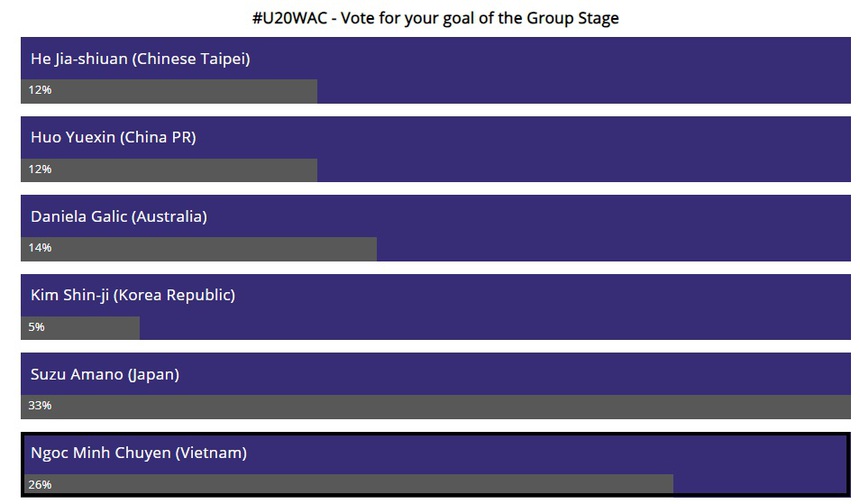This screenshot has height=504, width=860.
Task: Click the 33% vote percentage label
Action: (x=40, y=406)
